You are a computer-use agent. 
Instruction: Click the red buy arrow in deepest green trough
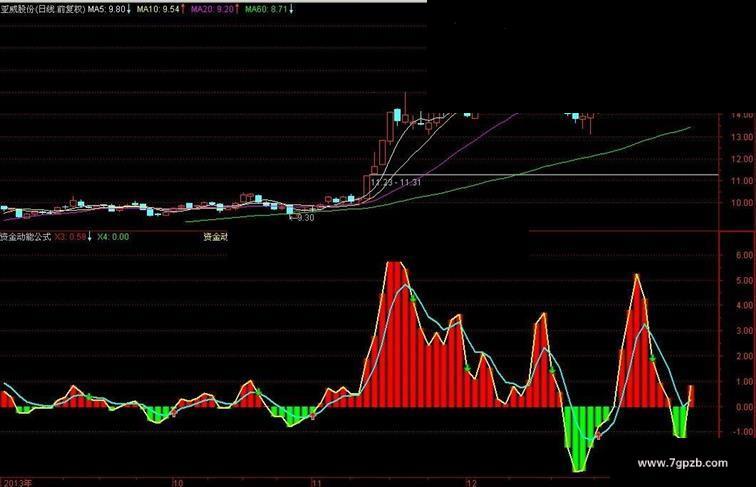pyautogui.click(x=599, y=435)
